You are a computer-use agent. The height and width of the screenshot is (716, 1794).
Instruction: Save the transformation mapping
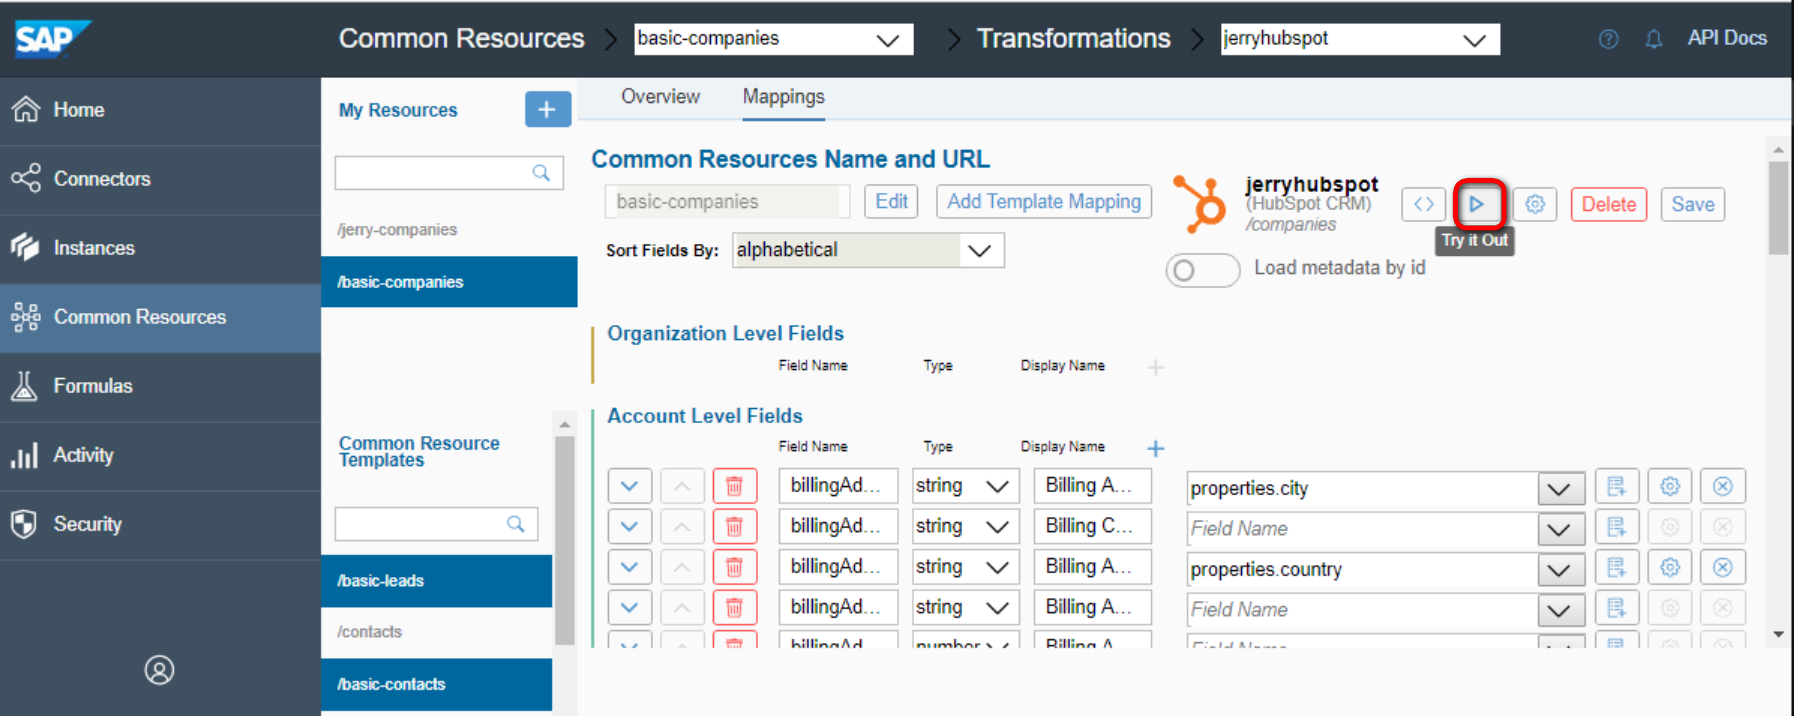pos(1692,204)
